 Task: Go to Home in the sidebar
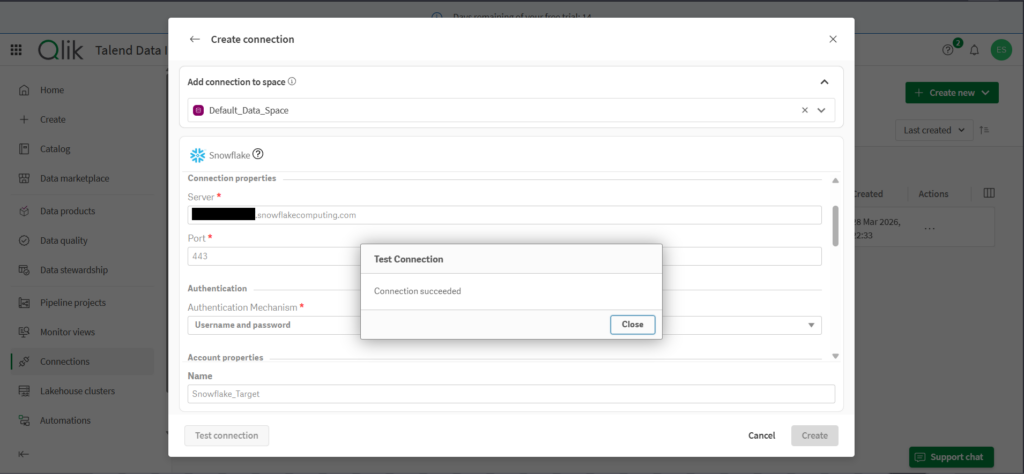pos(52,90)
